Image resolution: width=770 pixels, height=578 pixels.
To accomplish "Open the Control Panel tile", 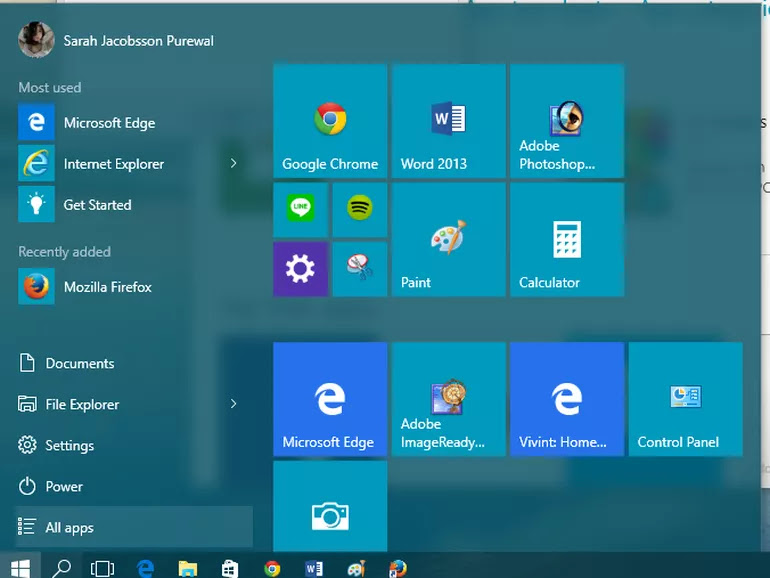I will pyautogui.click(x=686, y=399).
